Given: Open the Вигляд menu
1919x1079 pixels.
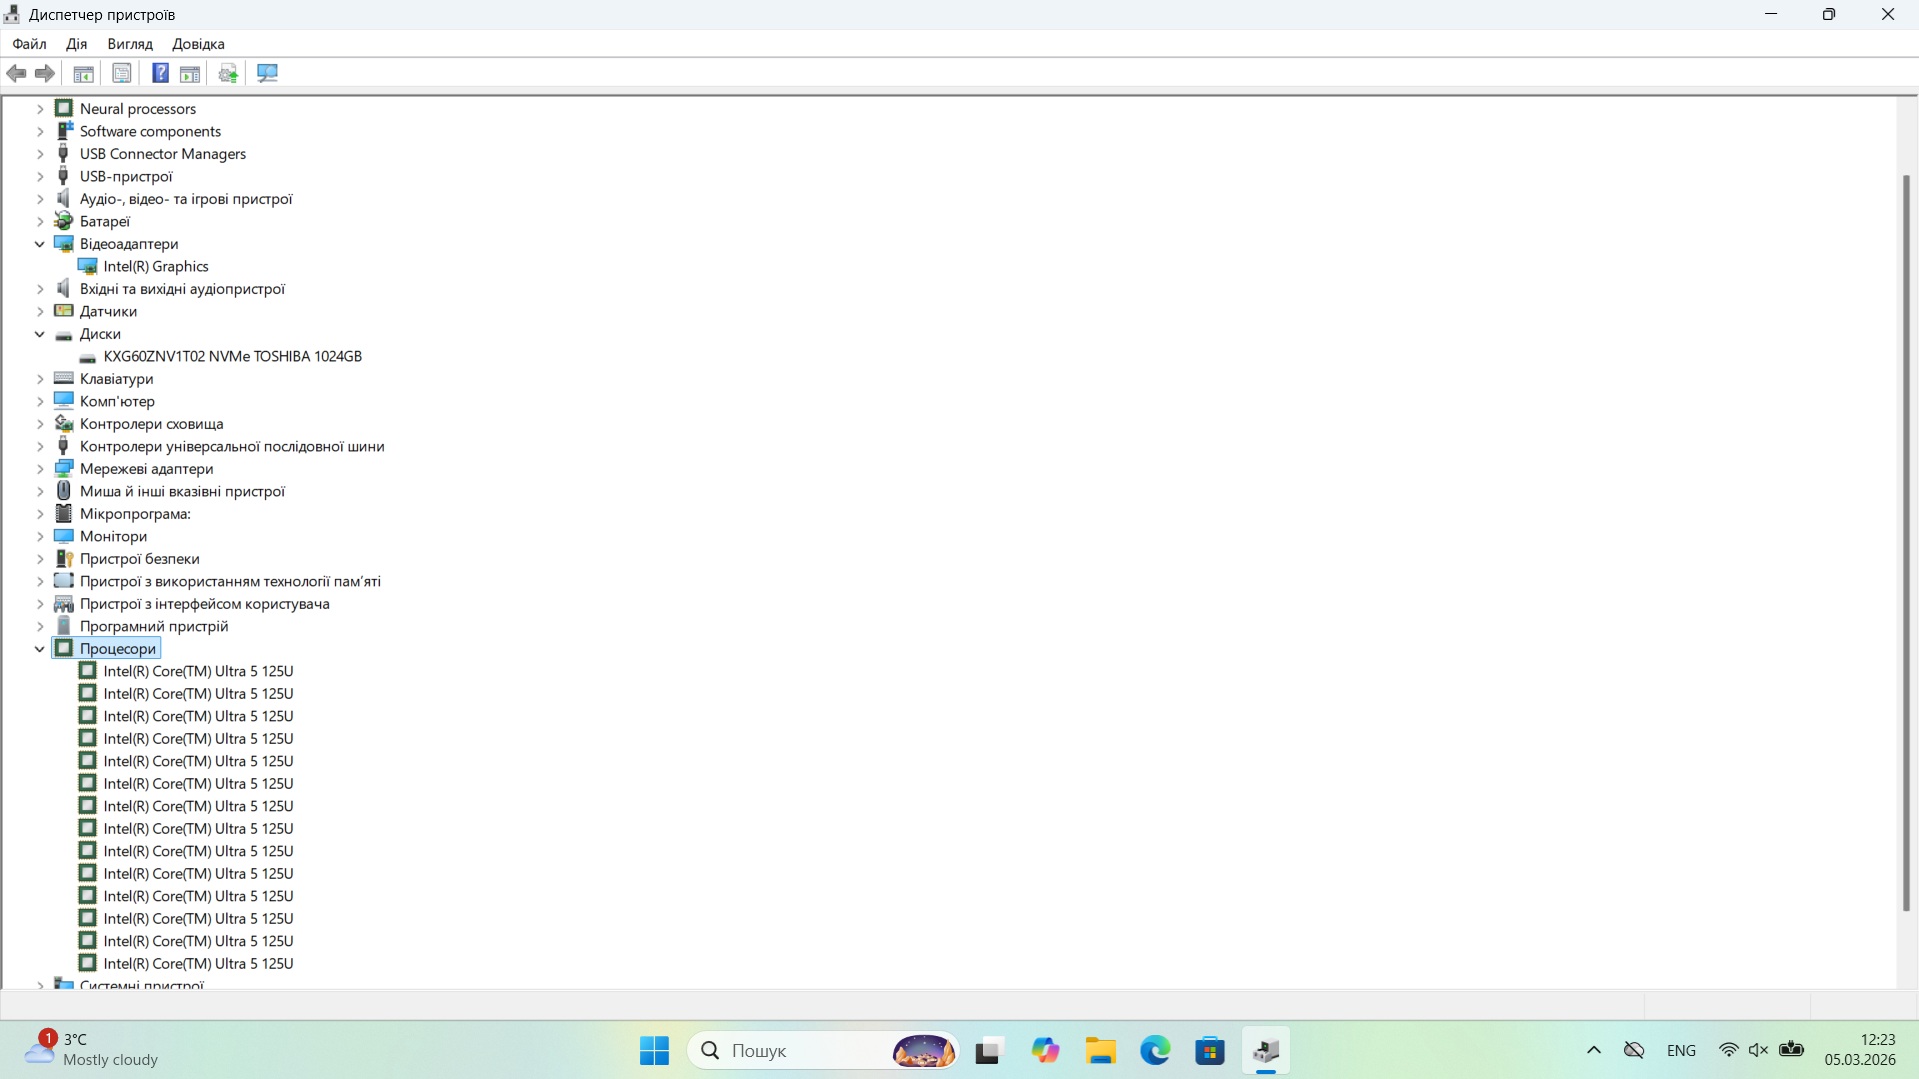Looking at the screenshot, I should 130,44.
